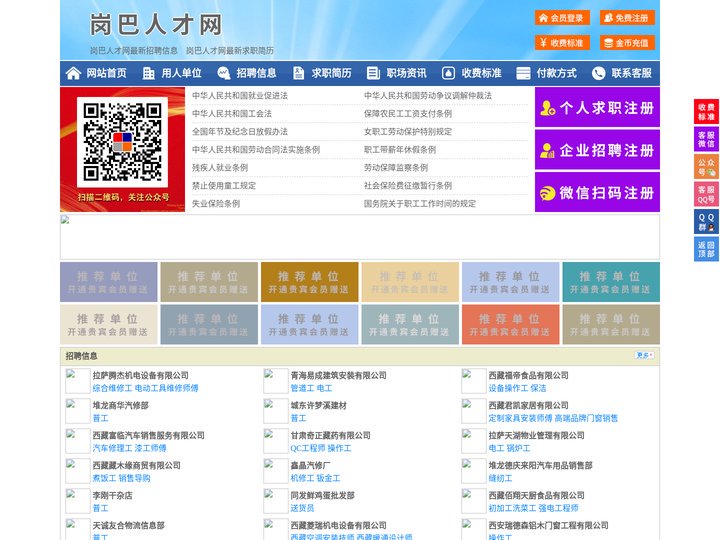Click the side 客服QQ号 floating icon
Image resolution: width=720 pixels, height=540 pixels.
click(x=706, y=194)
